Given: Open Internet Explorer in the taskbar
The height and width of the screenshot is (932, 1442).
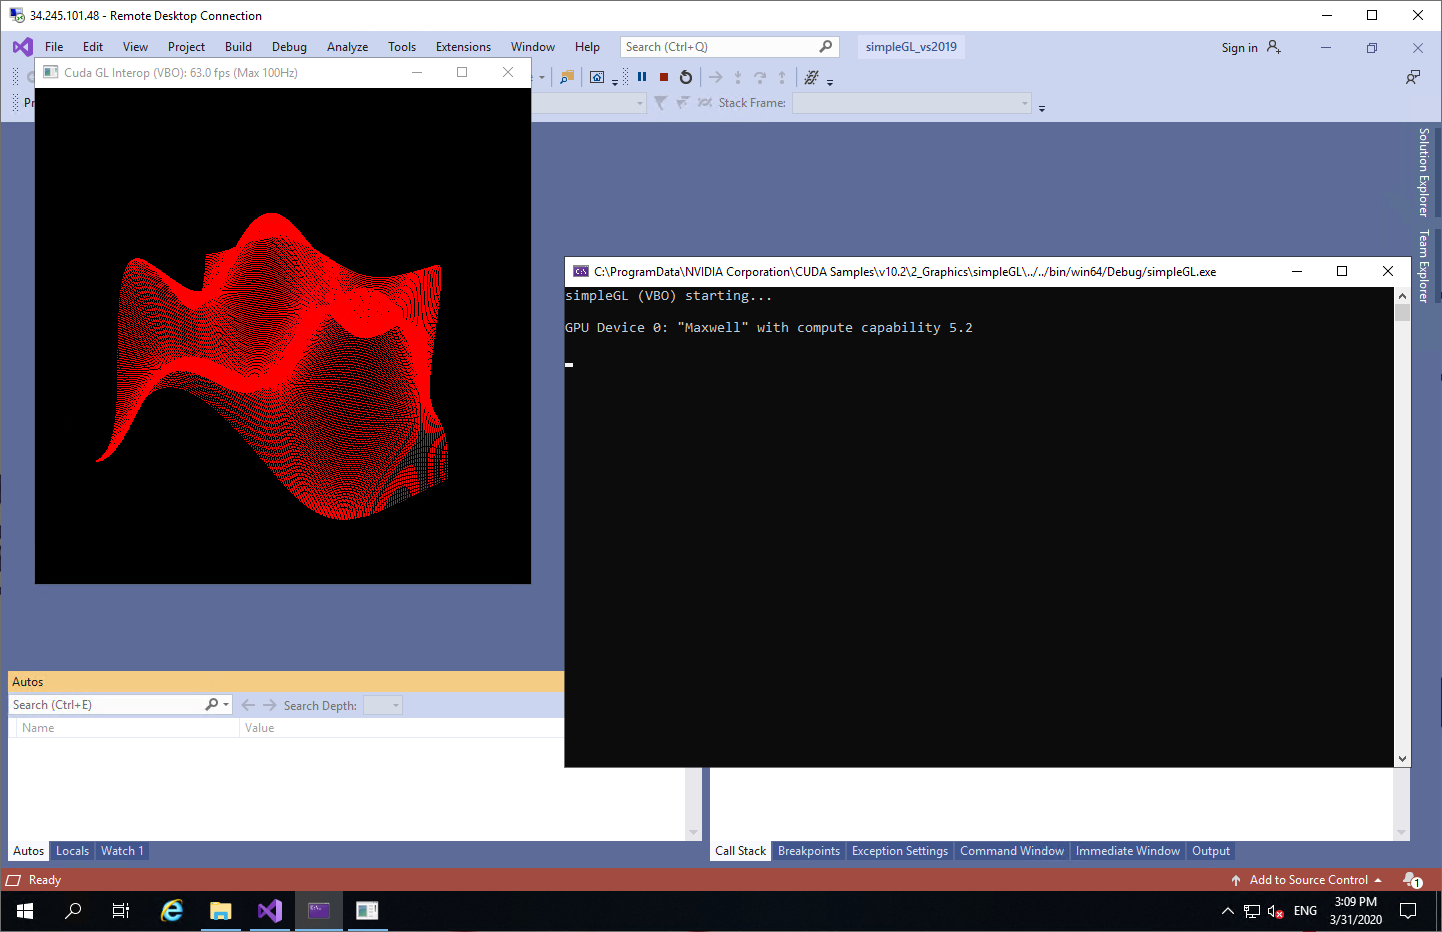Looking at the screenshot, I should pyautogui.click(x=172, y=911).
